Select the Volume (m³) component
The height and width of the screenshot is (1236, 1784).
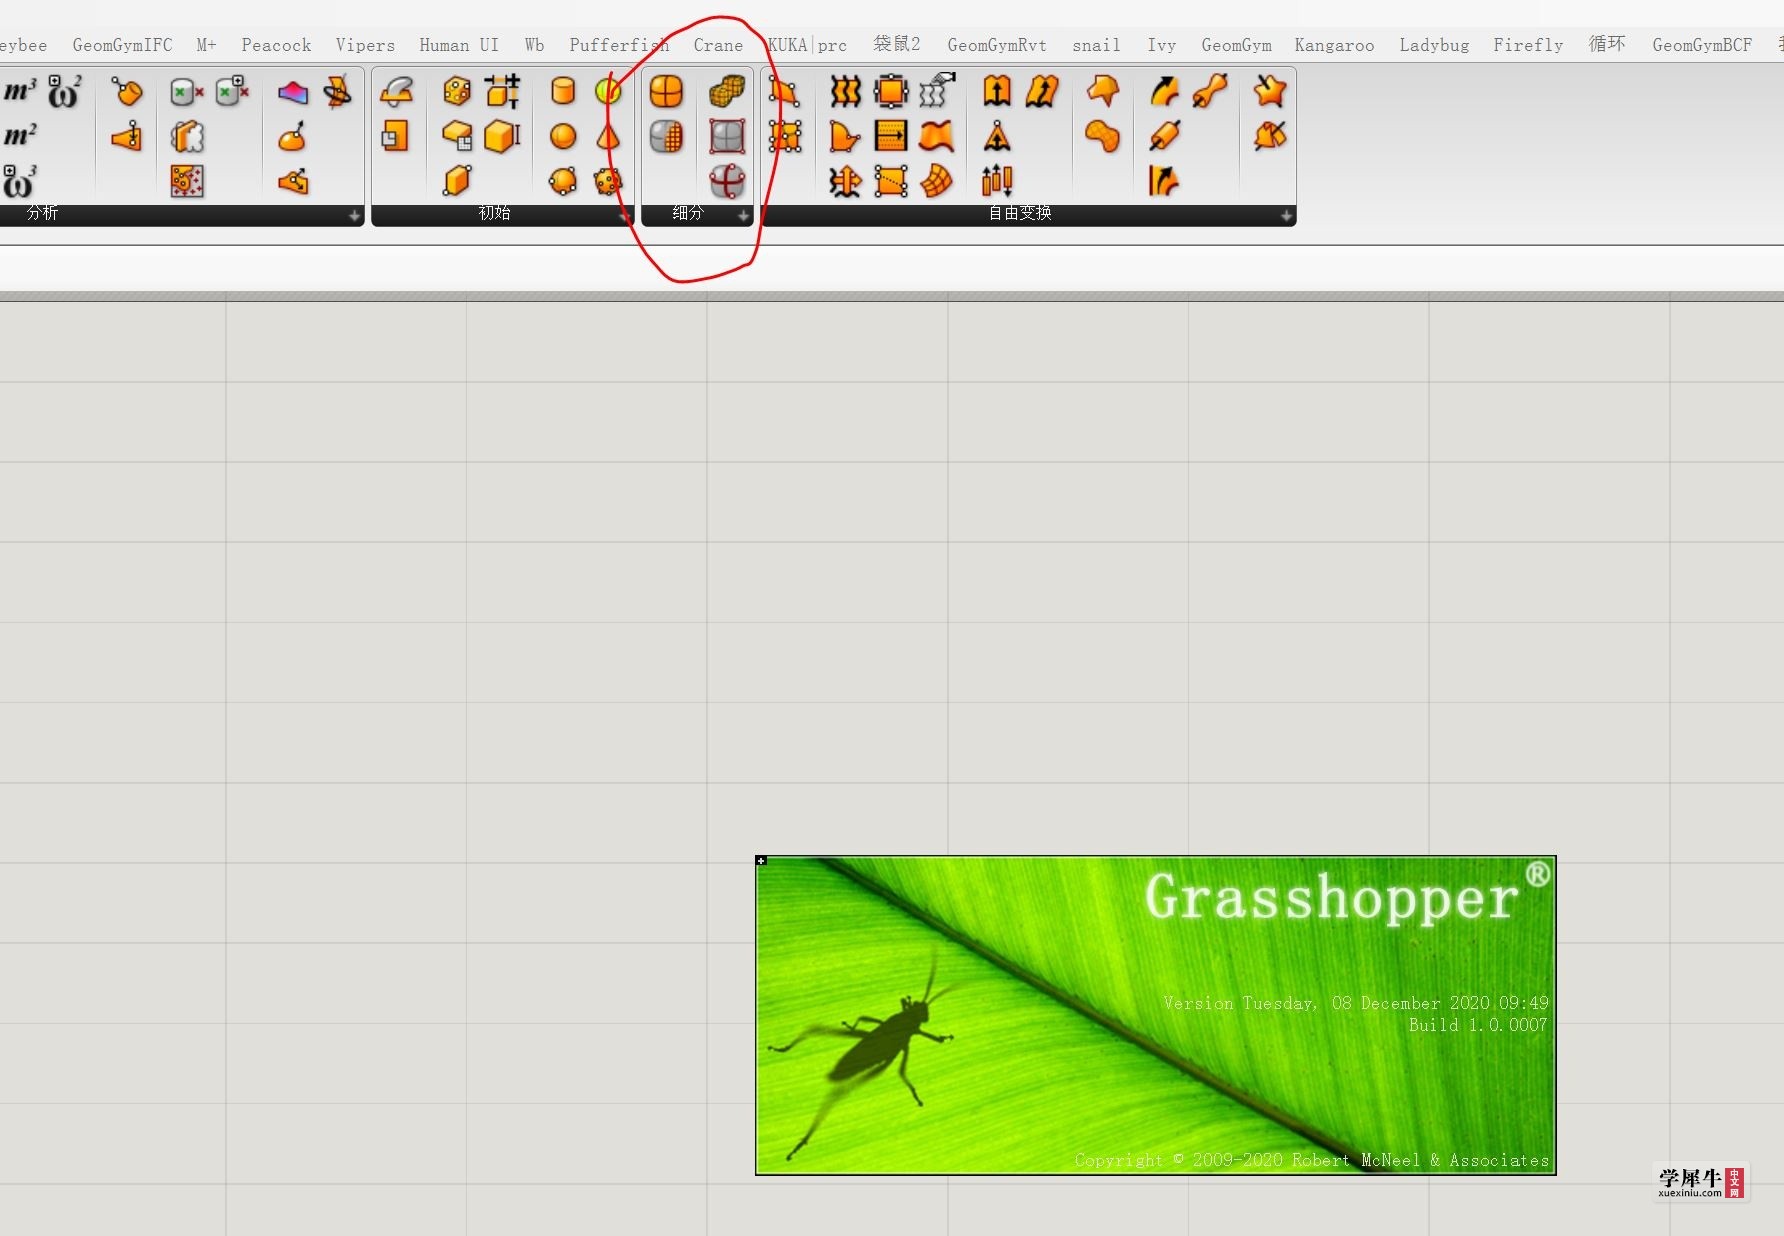(20, 92)
